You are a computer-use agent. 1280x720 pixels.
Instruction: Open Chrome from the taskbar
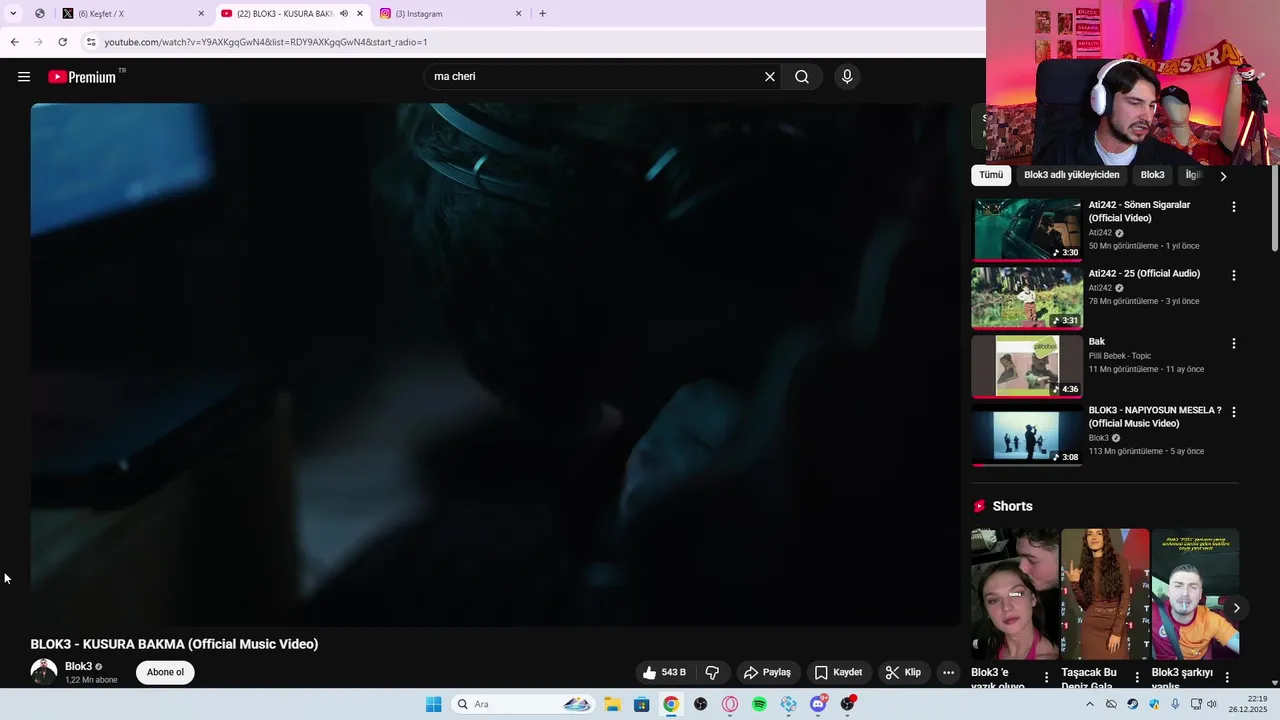click(x=671, y=704)
